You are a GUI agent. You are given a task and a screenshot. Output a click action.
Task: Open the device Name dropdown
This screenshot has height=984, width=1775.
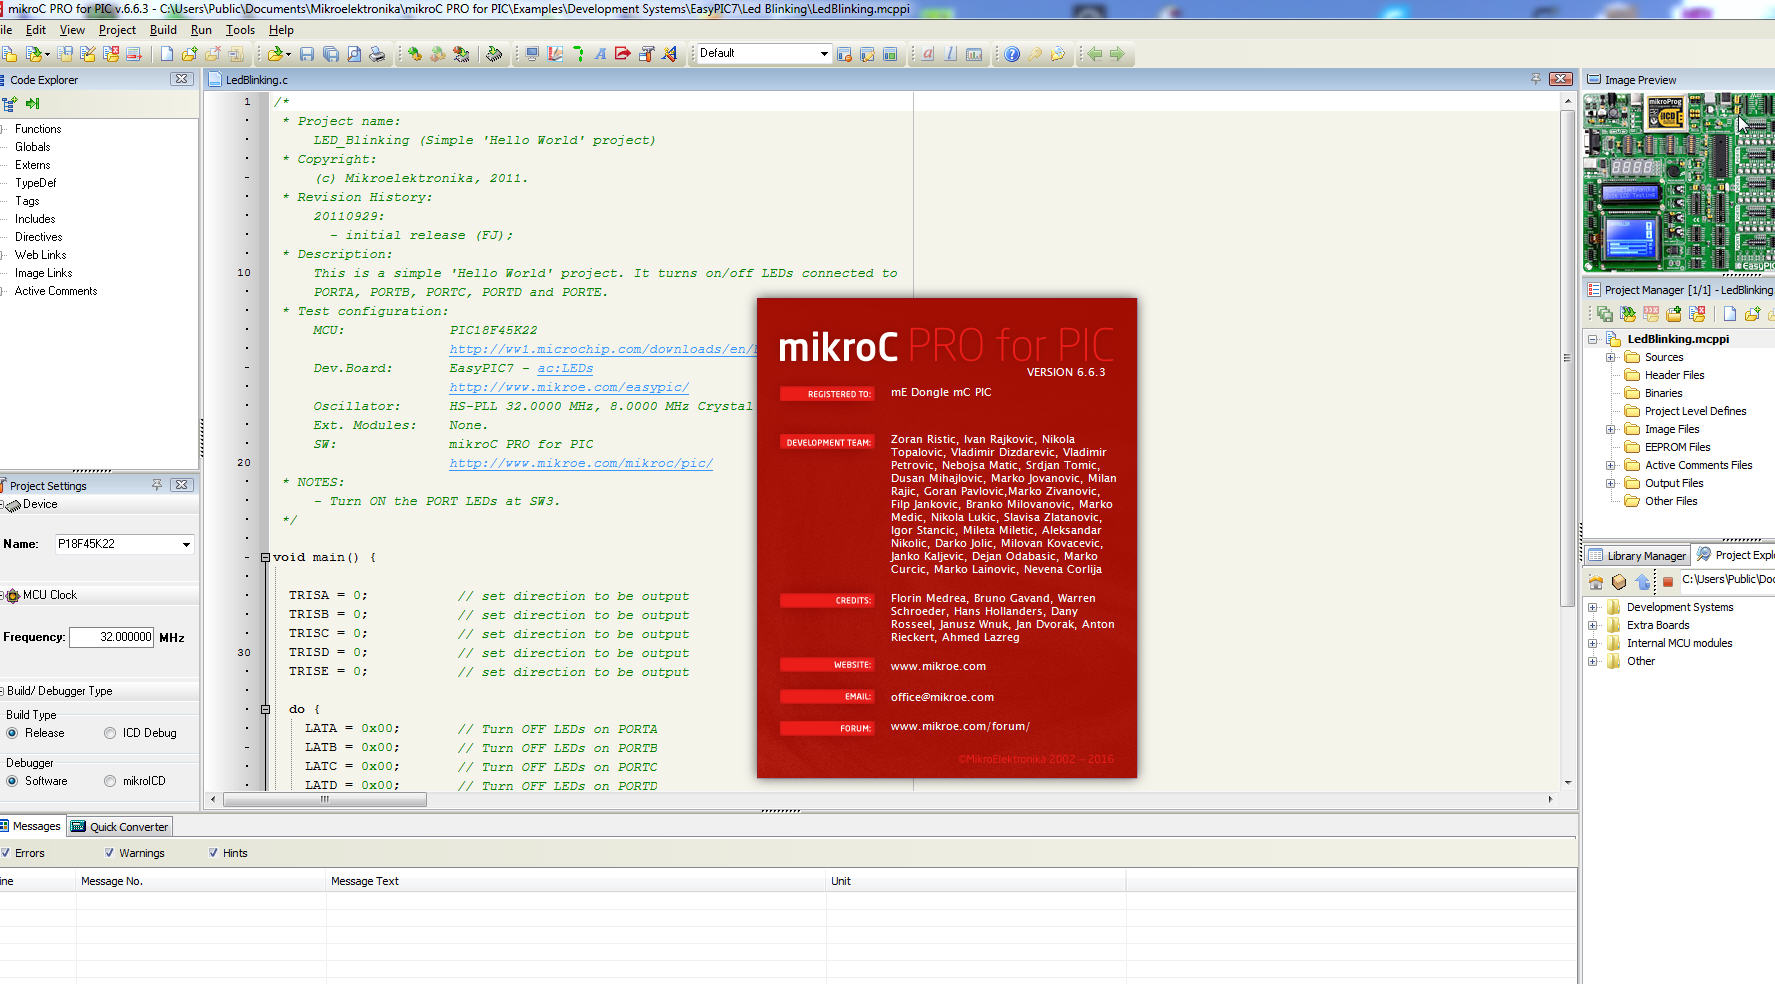(x=186, y=545)
